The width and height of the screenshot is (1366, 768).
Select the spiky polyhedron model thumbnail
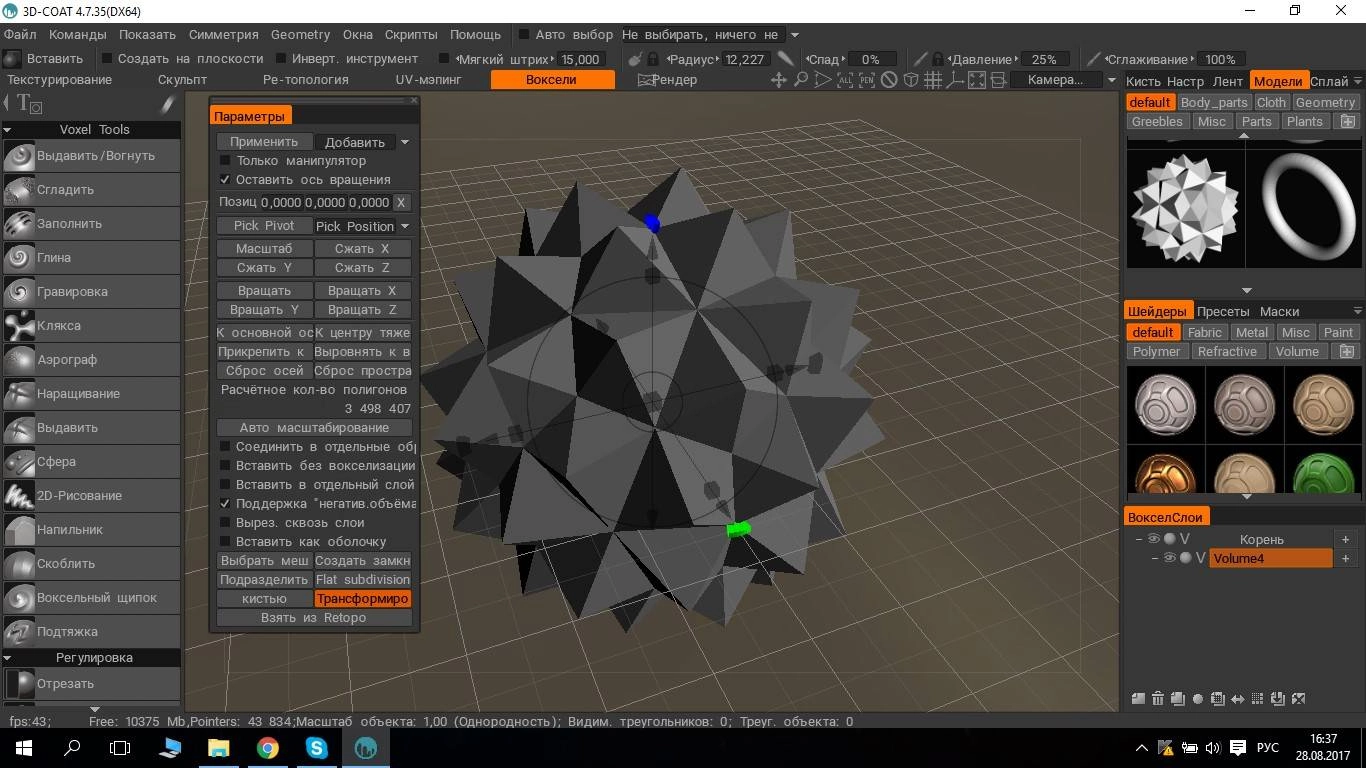pyautogui.click(x=1186, y=207)
